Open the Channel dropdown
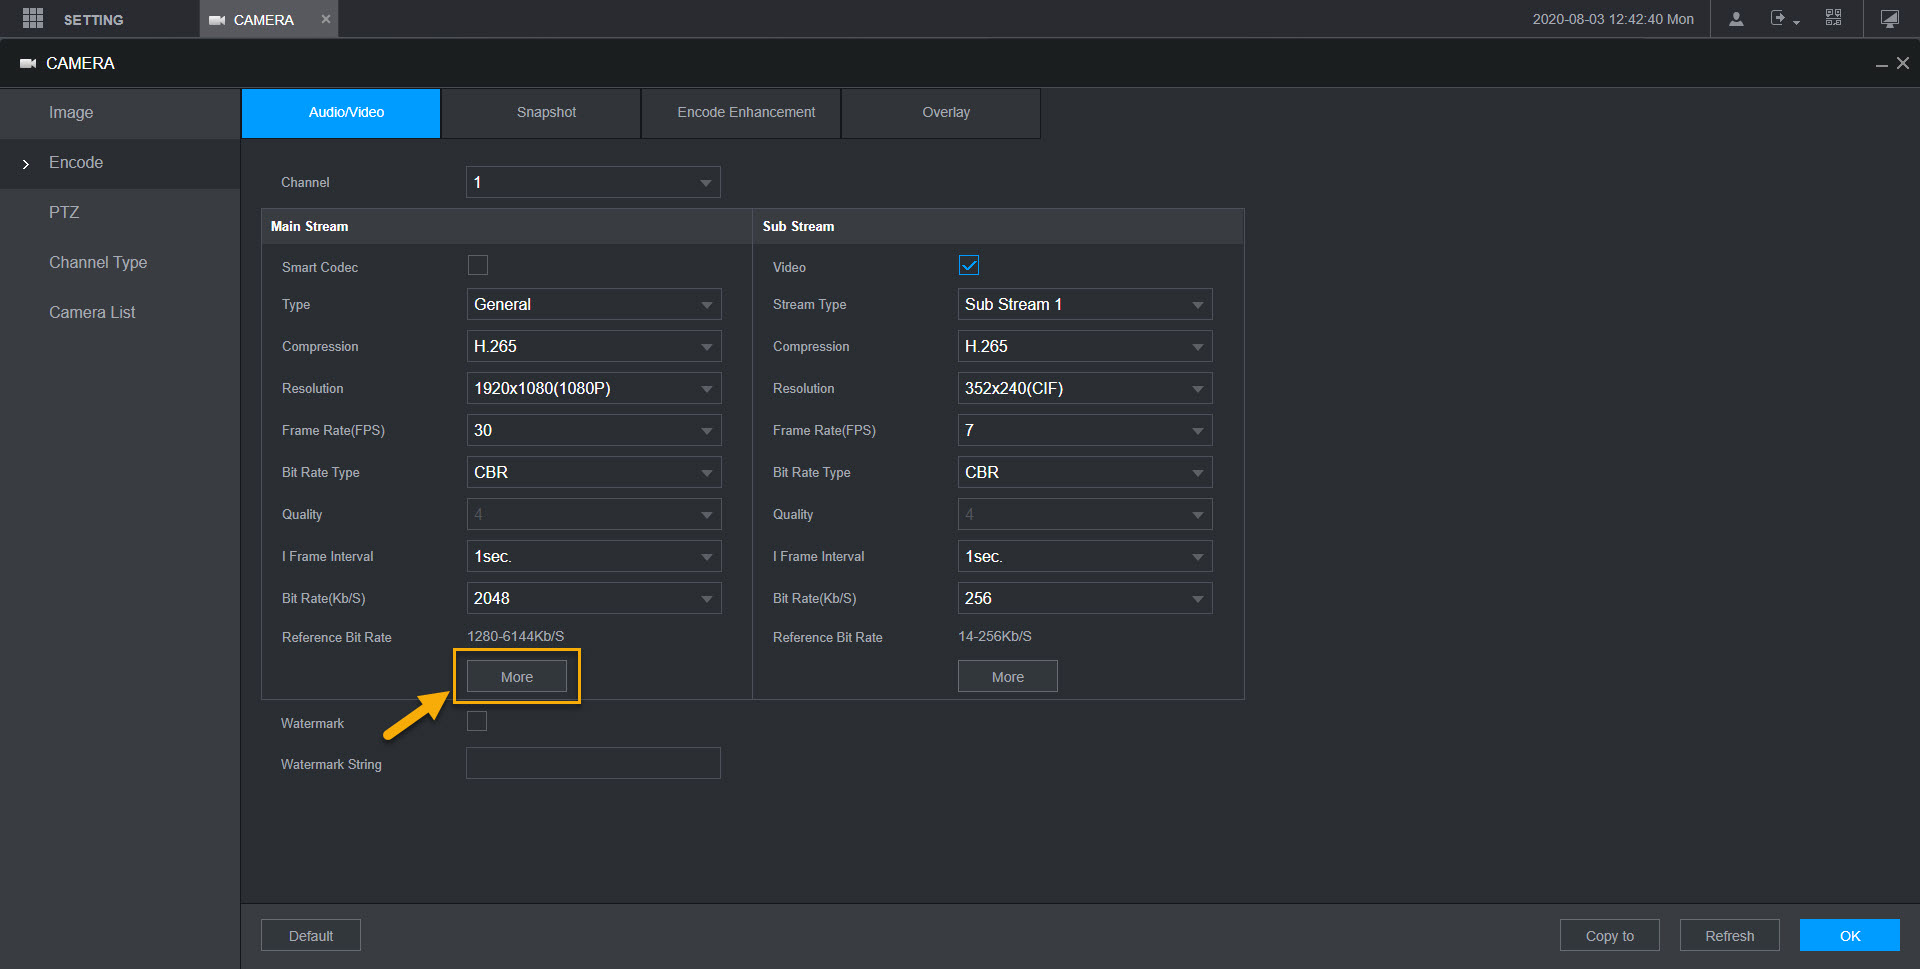1920x969 pixels. pyautogui.click(x=593, y=183)
